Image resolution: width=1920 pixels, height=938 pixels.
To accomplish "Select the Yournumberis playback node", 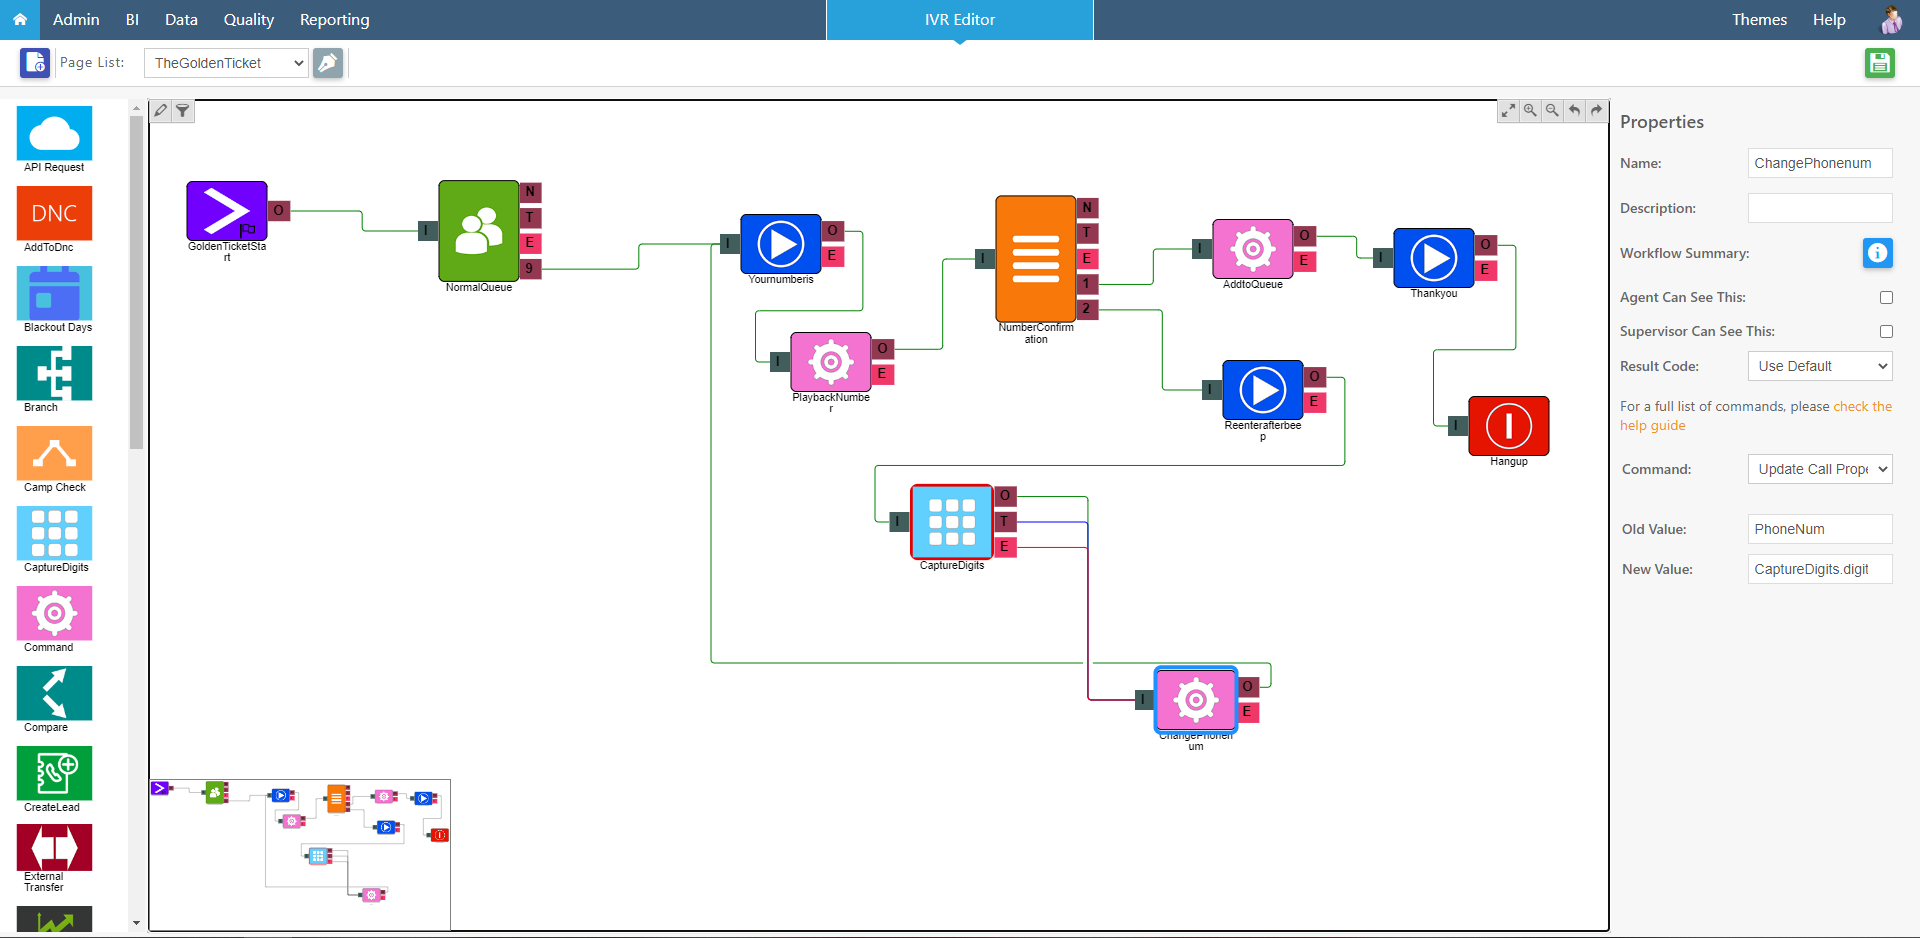I will 781,244.
